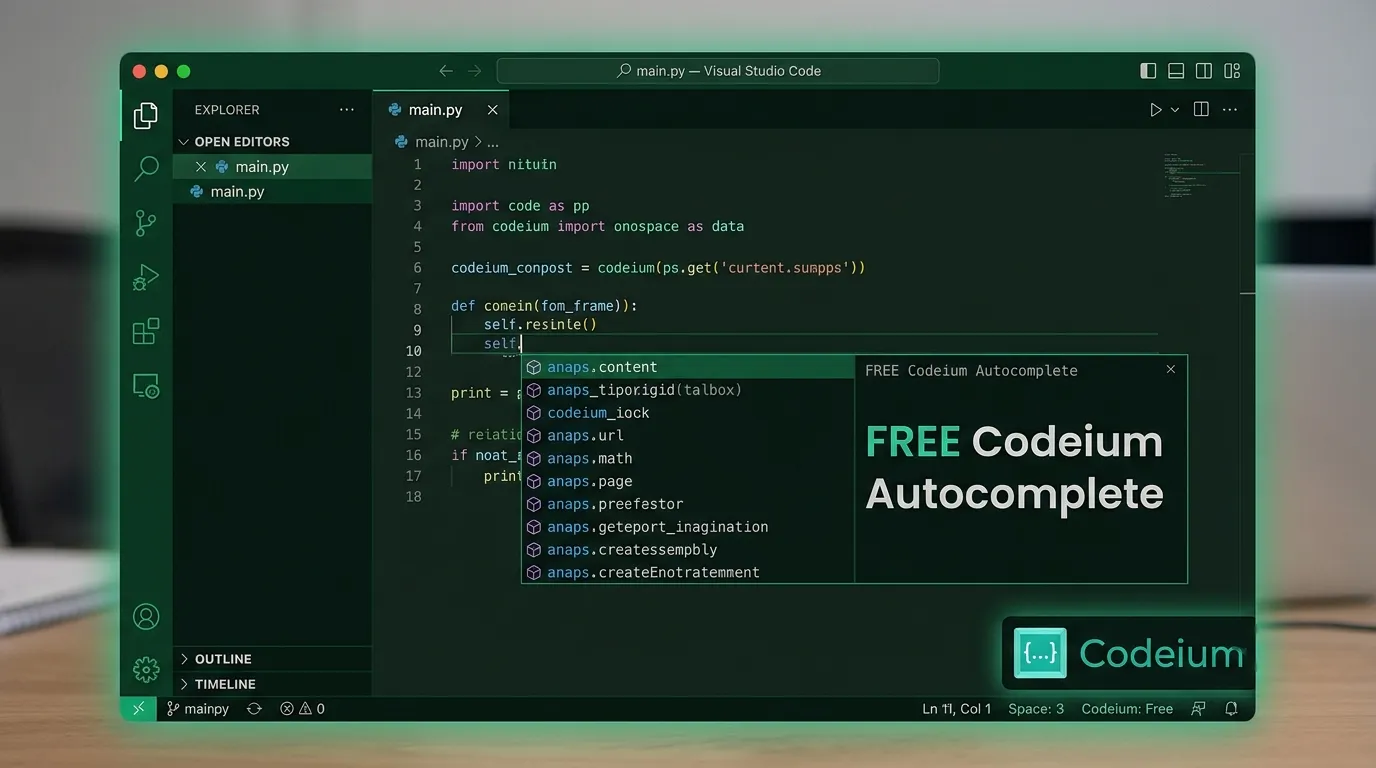The height and width of the screenshot is (768, 1376).
Task: Split the editor to the right
Action: (1201, 109)
